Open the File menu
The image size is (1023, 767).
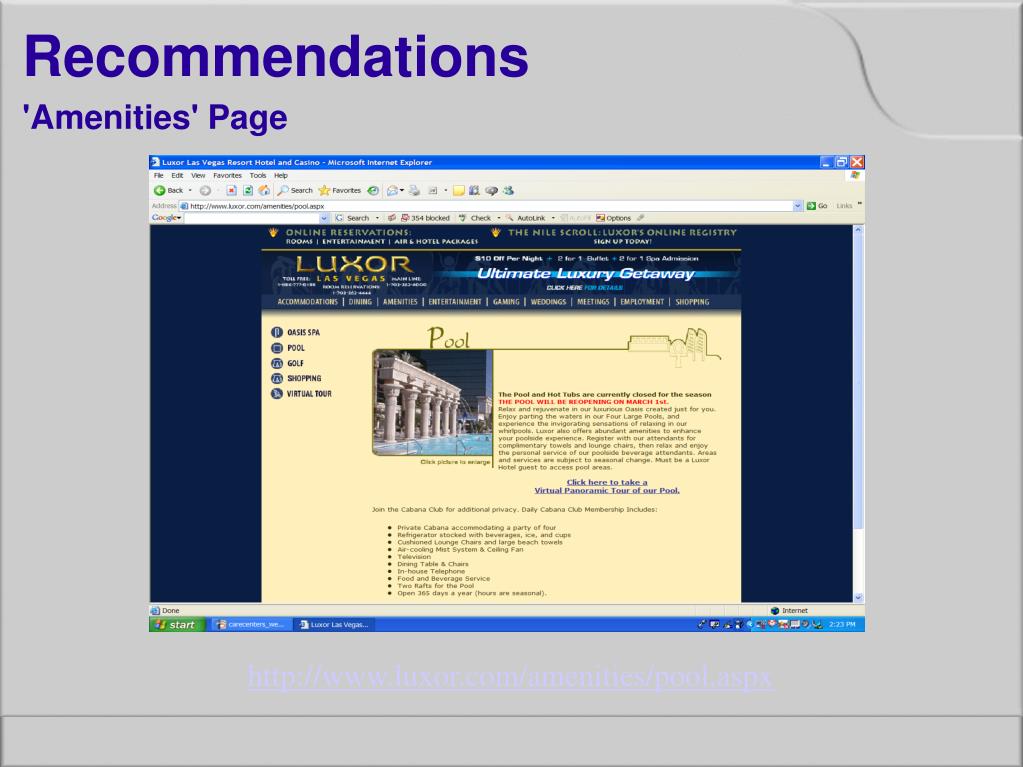point(159,175)
